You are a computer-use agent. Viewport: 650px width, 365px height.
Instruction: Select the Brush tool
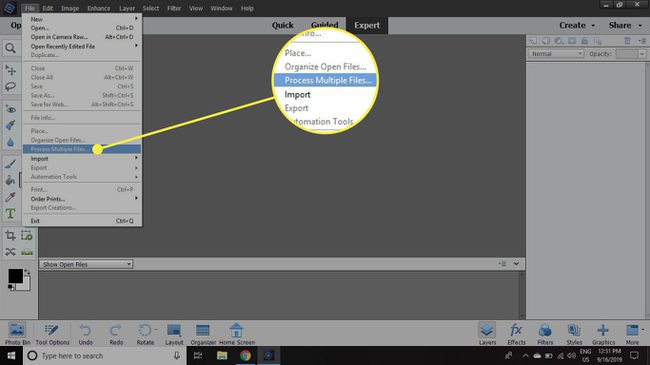[x=10, y=164]
